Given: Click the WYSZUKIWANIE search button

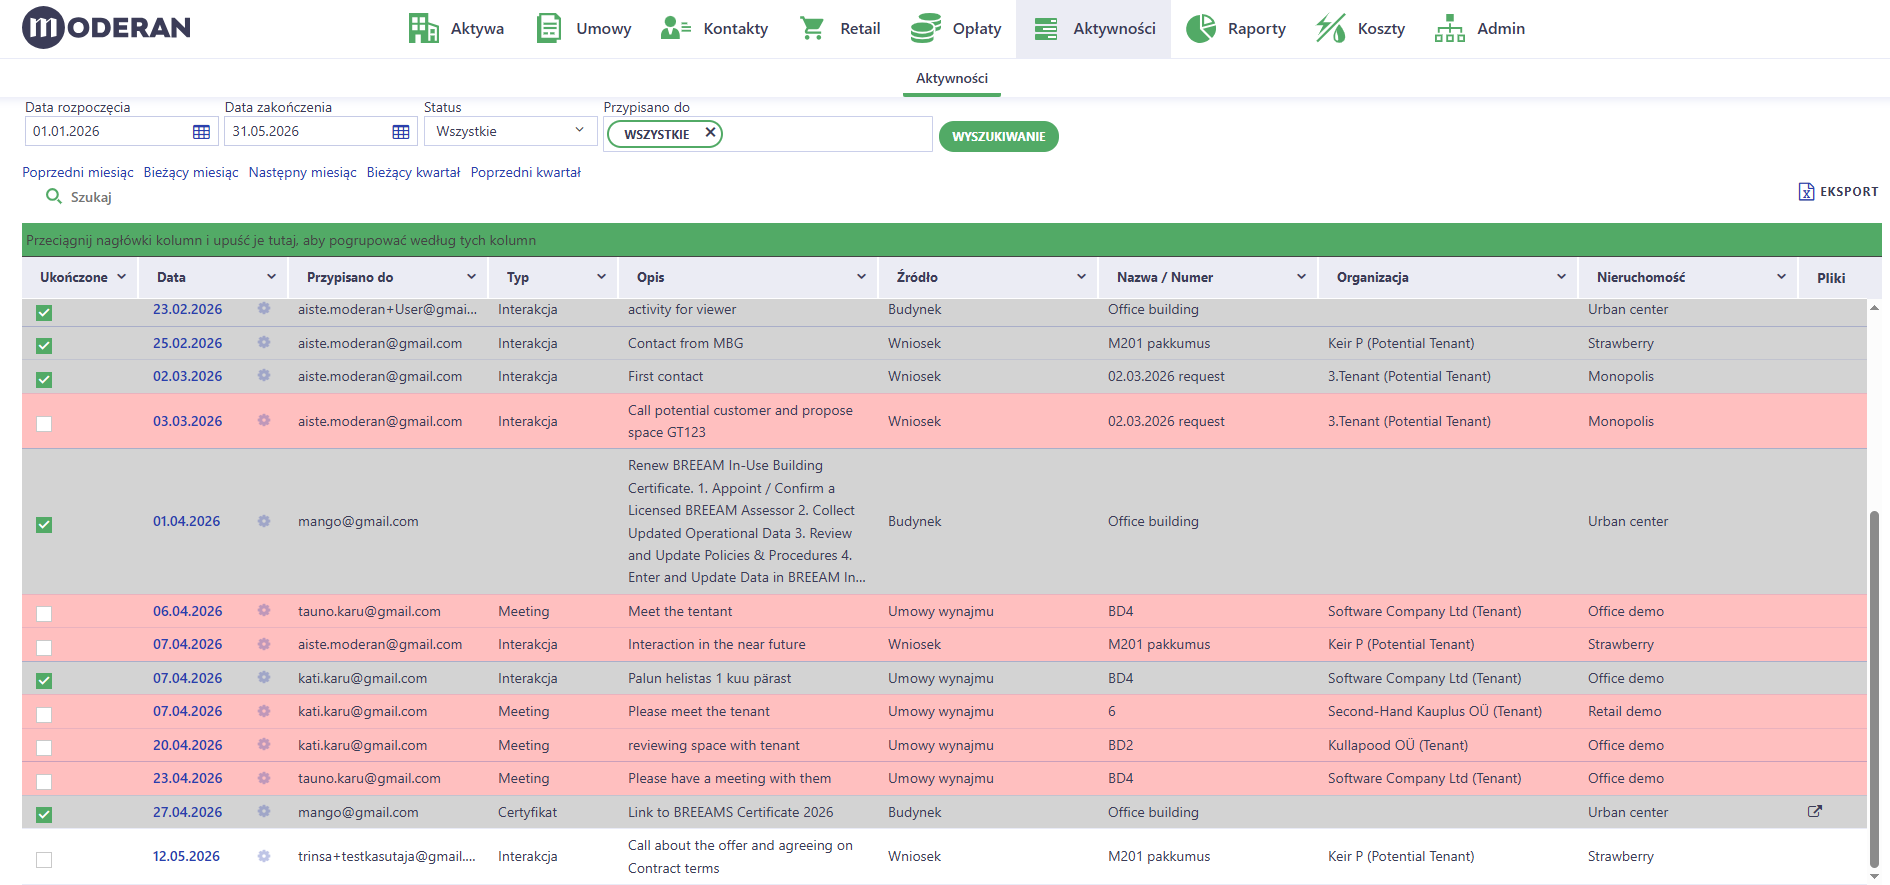Looking at the screenshot, I should pos(998,136).
